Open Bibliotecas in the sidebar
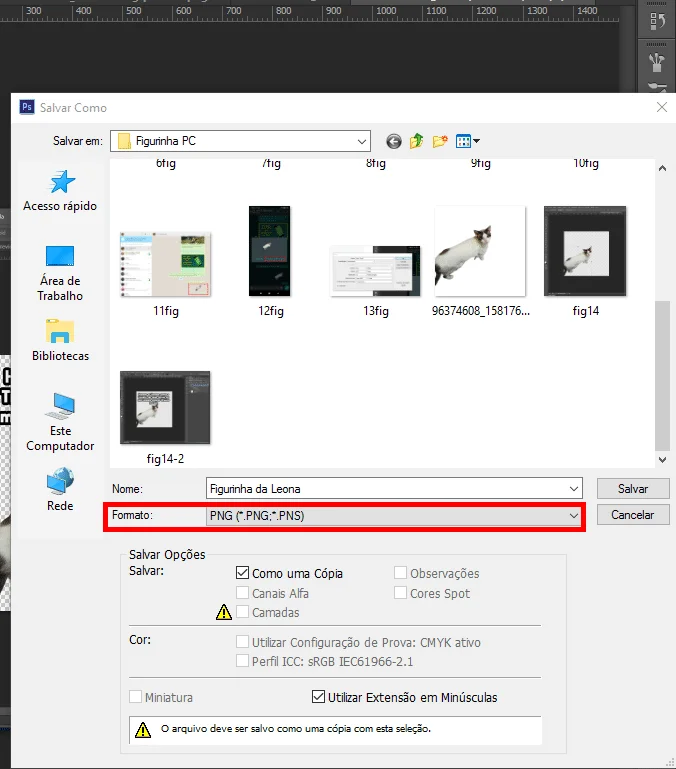The image size is (676, 769). point(60,340)
